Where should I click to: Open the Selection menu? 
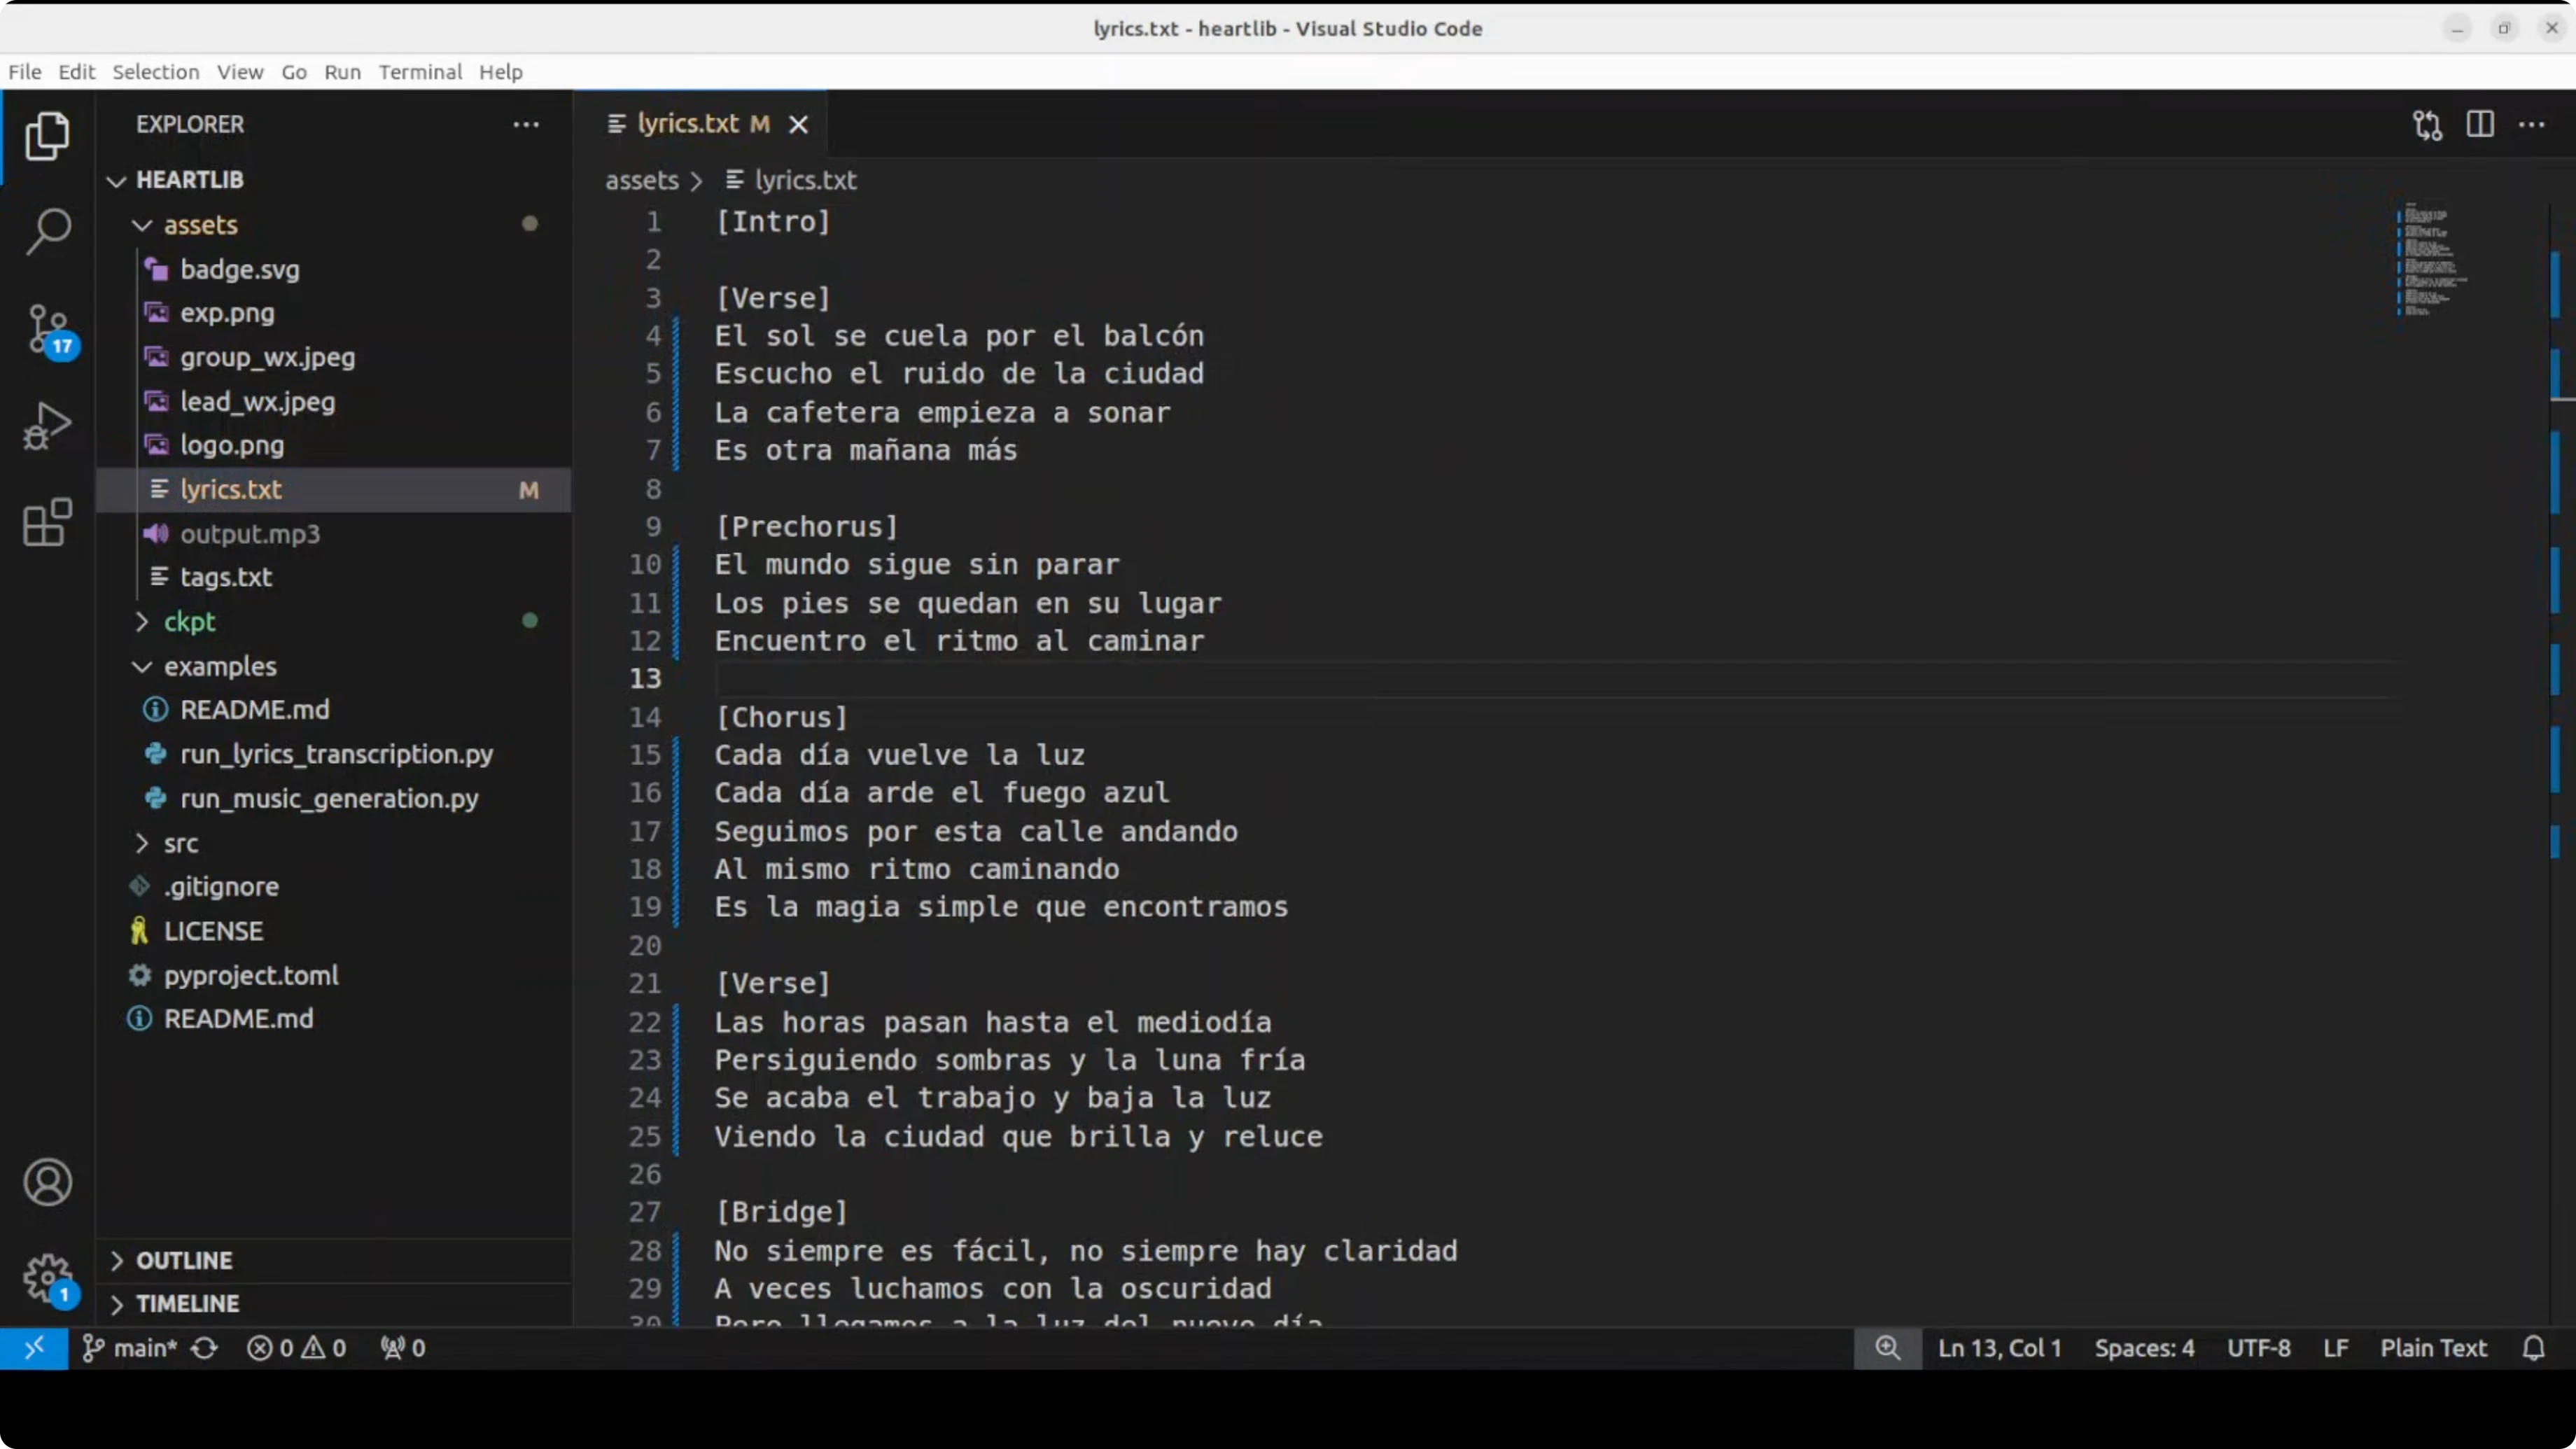click(155, 72)
